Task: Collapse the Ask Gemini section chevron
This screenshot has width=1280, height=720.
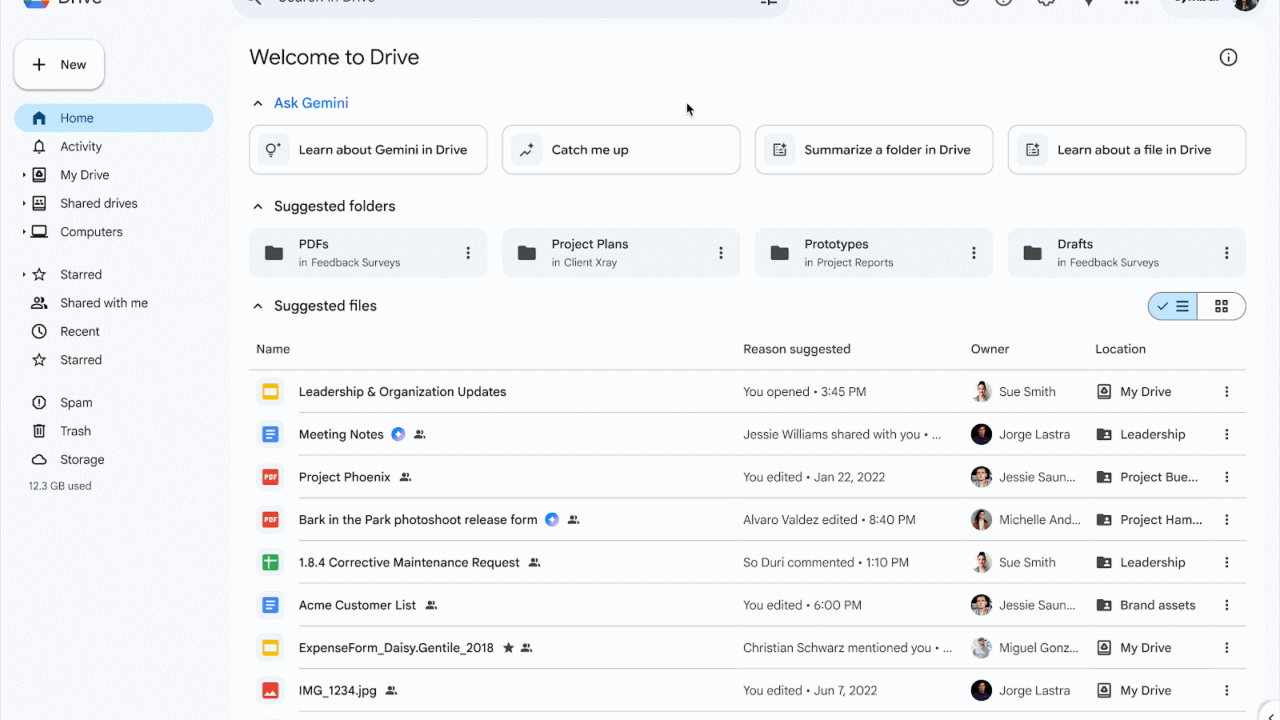Action: [x=258, y=103]
